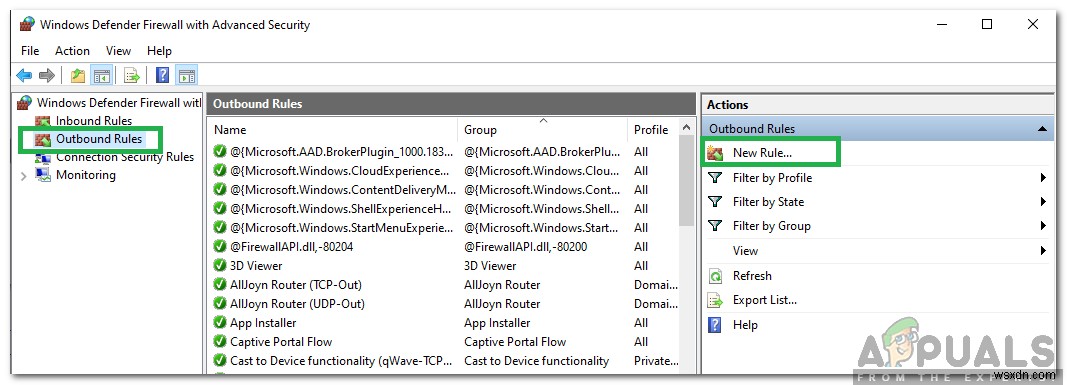
Task: Select the App Installer rule name
Action: (263, 322)
